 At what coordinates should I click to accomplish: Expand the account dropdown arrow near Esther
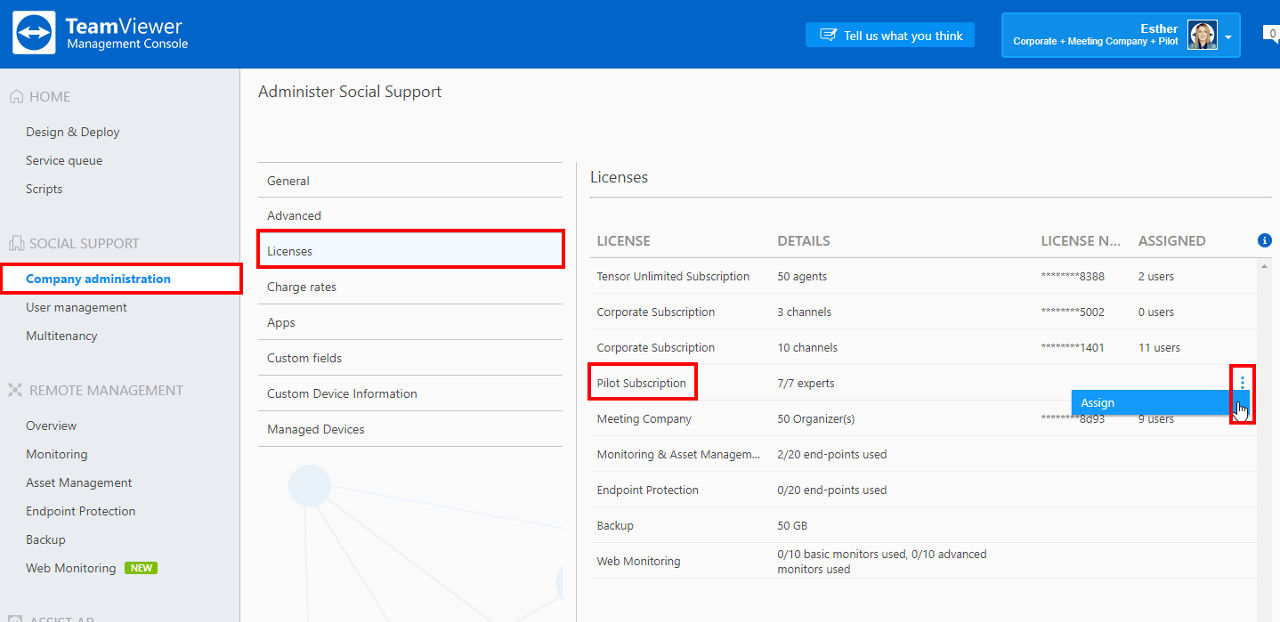(x=1228, y=36)
